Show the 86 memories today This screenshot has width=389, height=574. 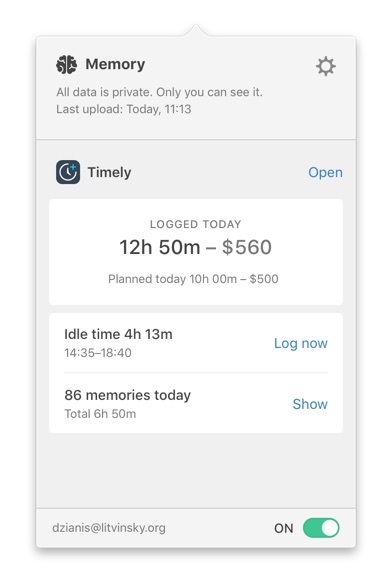(310, 404)
